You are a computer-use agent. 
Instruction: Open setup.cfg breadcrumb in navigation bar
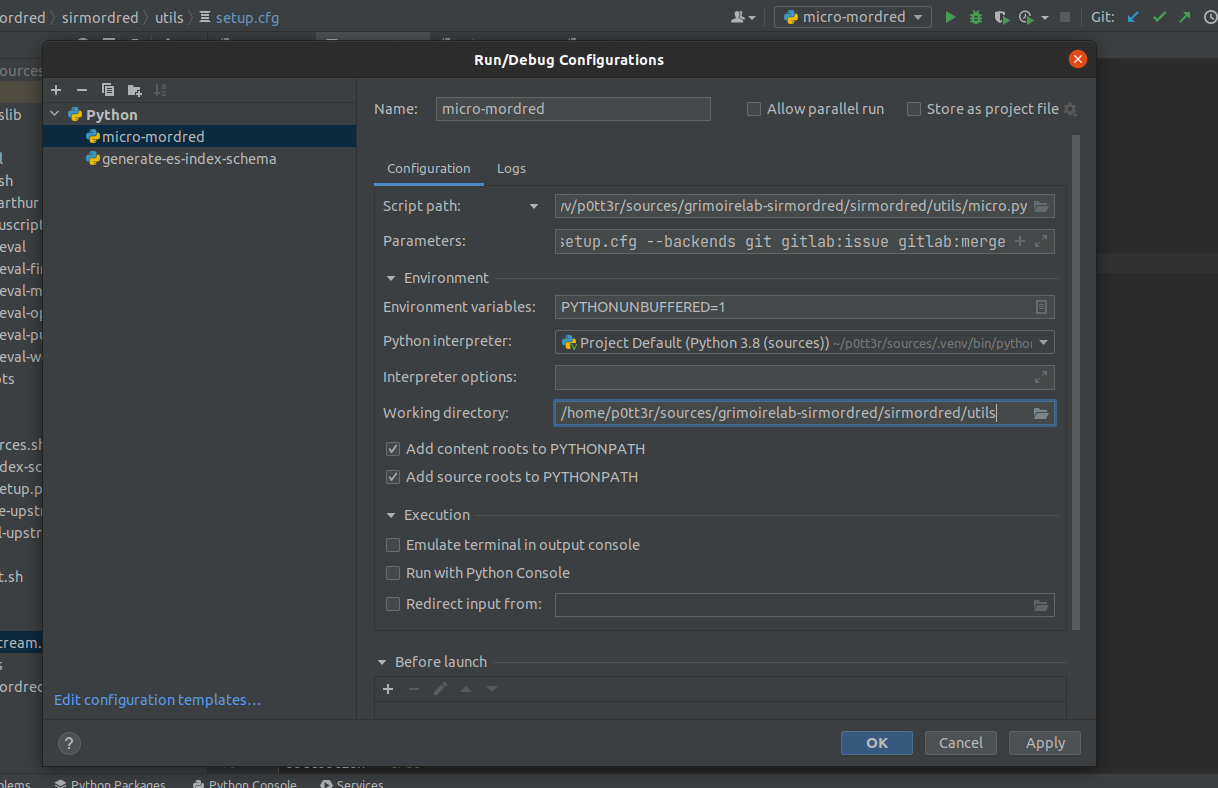240,18
